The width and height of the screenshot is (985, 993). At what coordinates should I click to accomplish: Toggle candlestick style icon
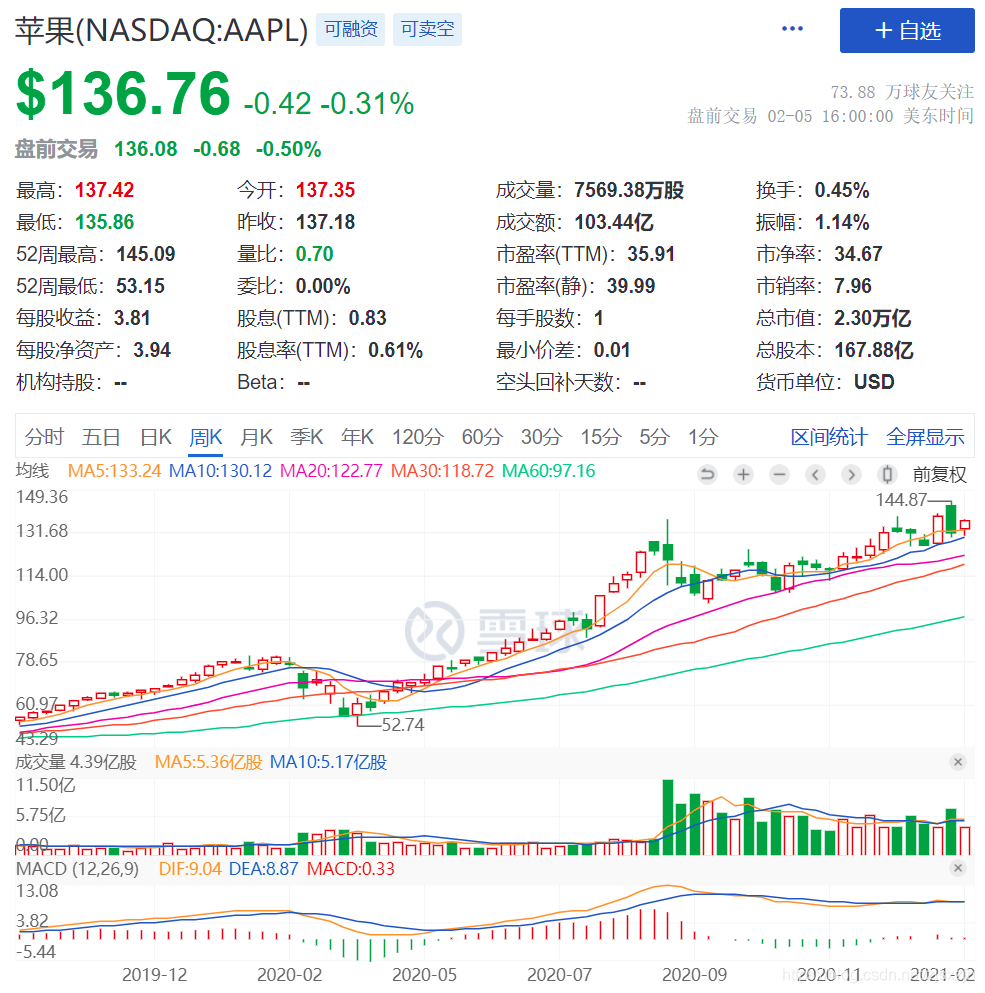pyautogui.click(x=887, y=474)
